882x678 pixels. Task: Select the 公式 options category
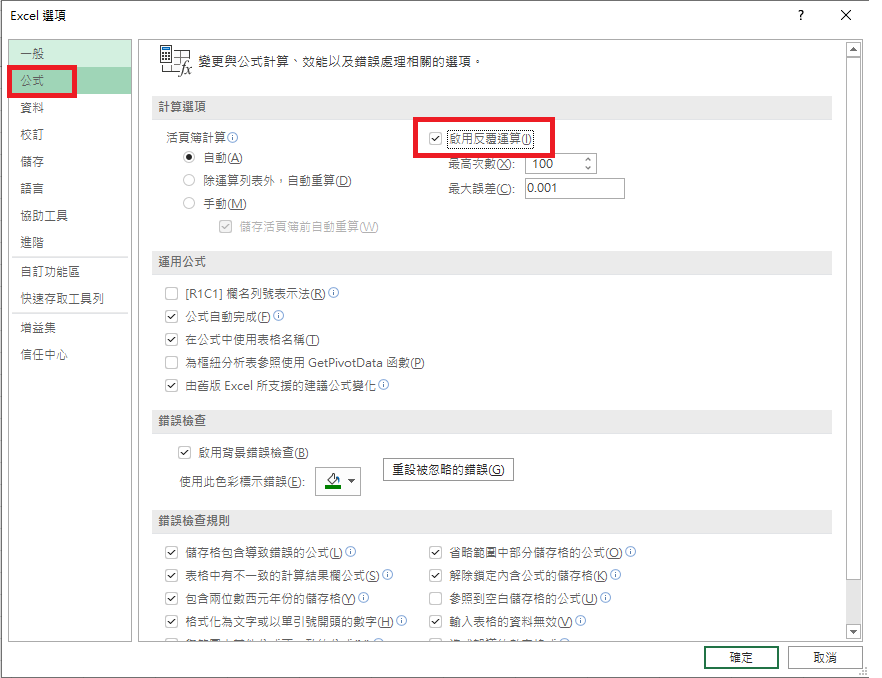point(70,80)
